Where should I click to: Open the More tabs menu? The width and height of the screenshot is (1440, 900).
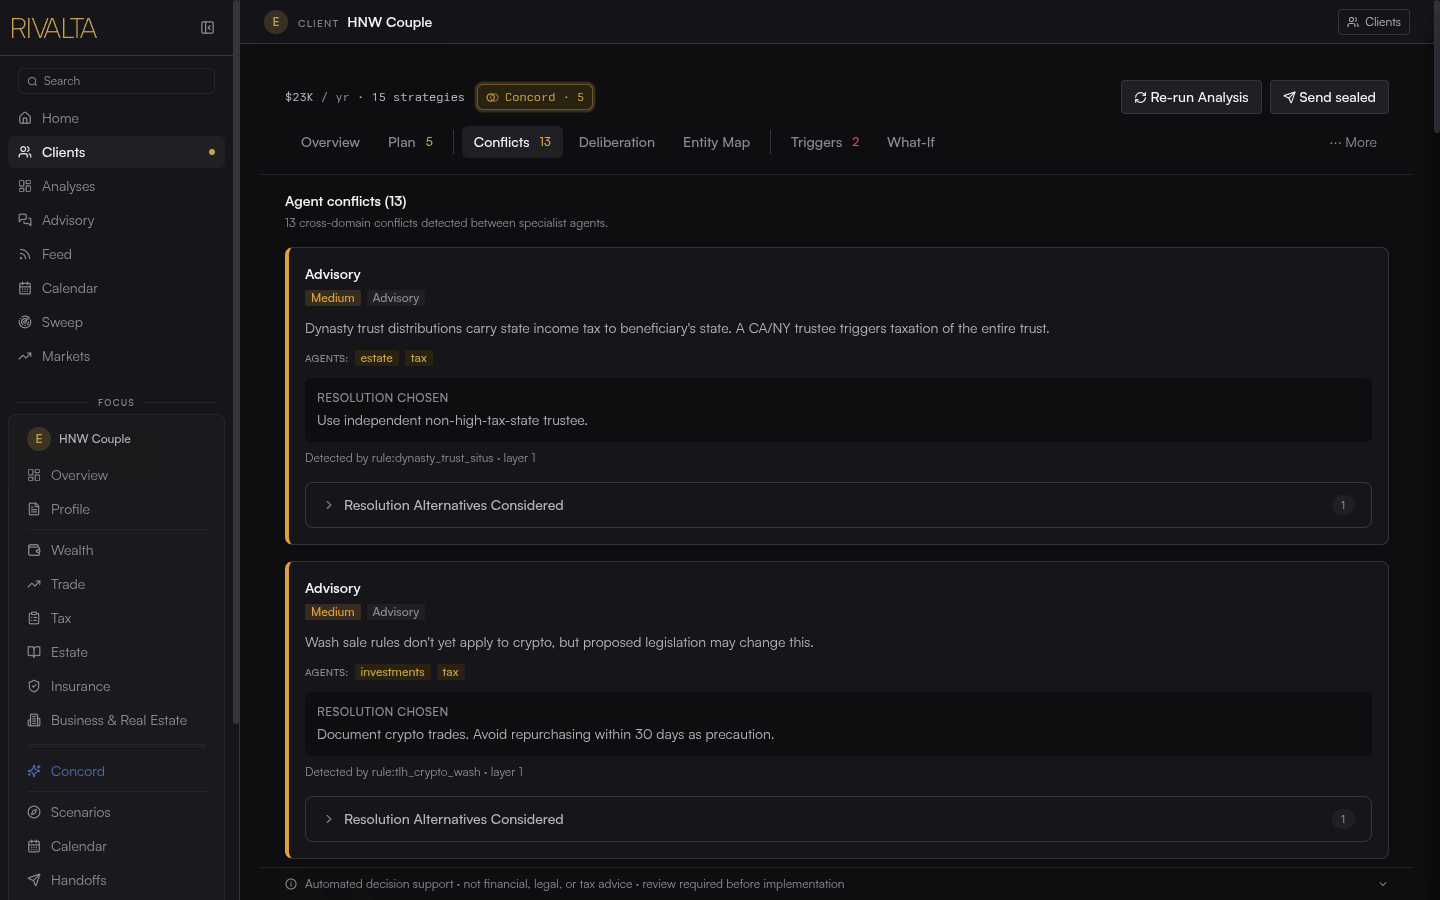click(1353, 142)
